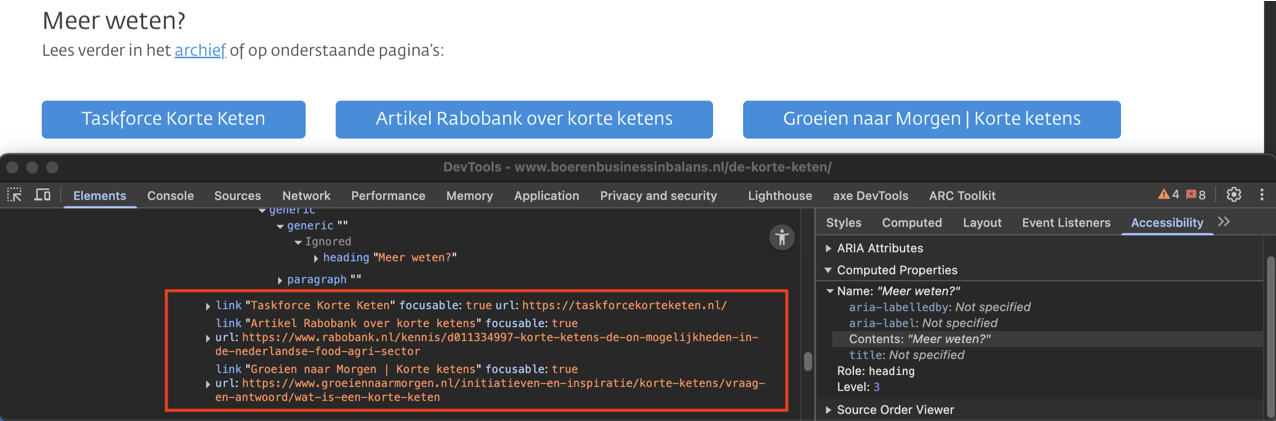Toggle the accessibility tree view button

782,237
